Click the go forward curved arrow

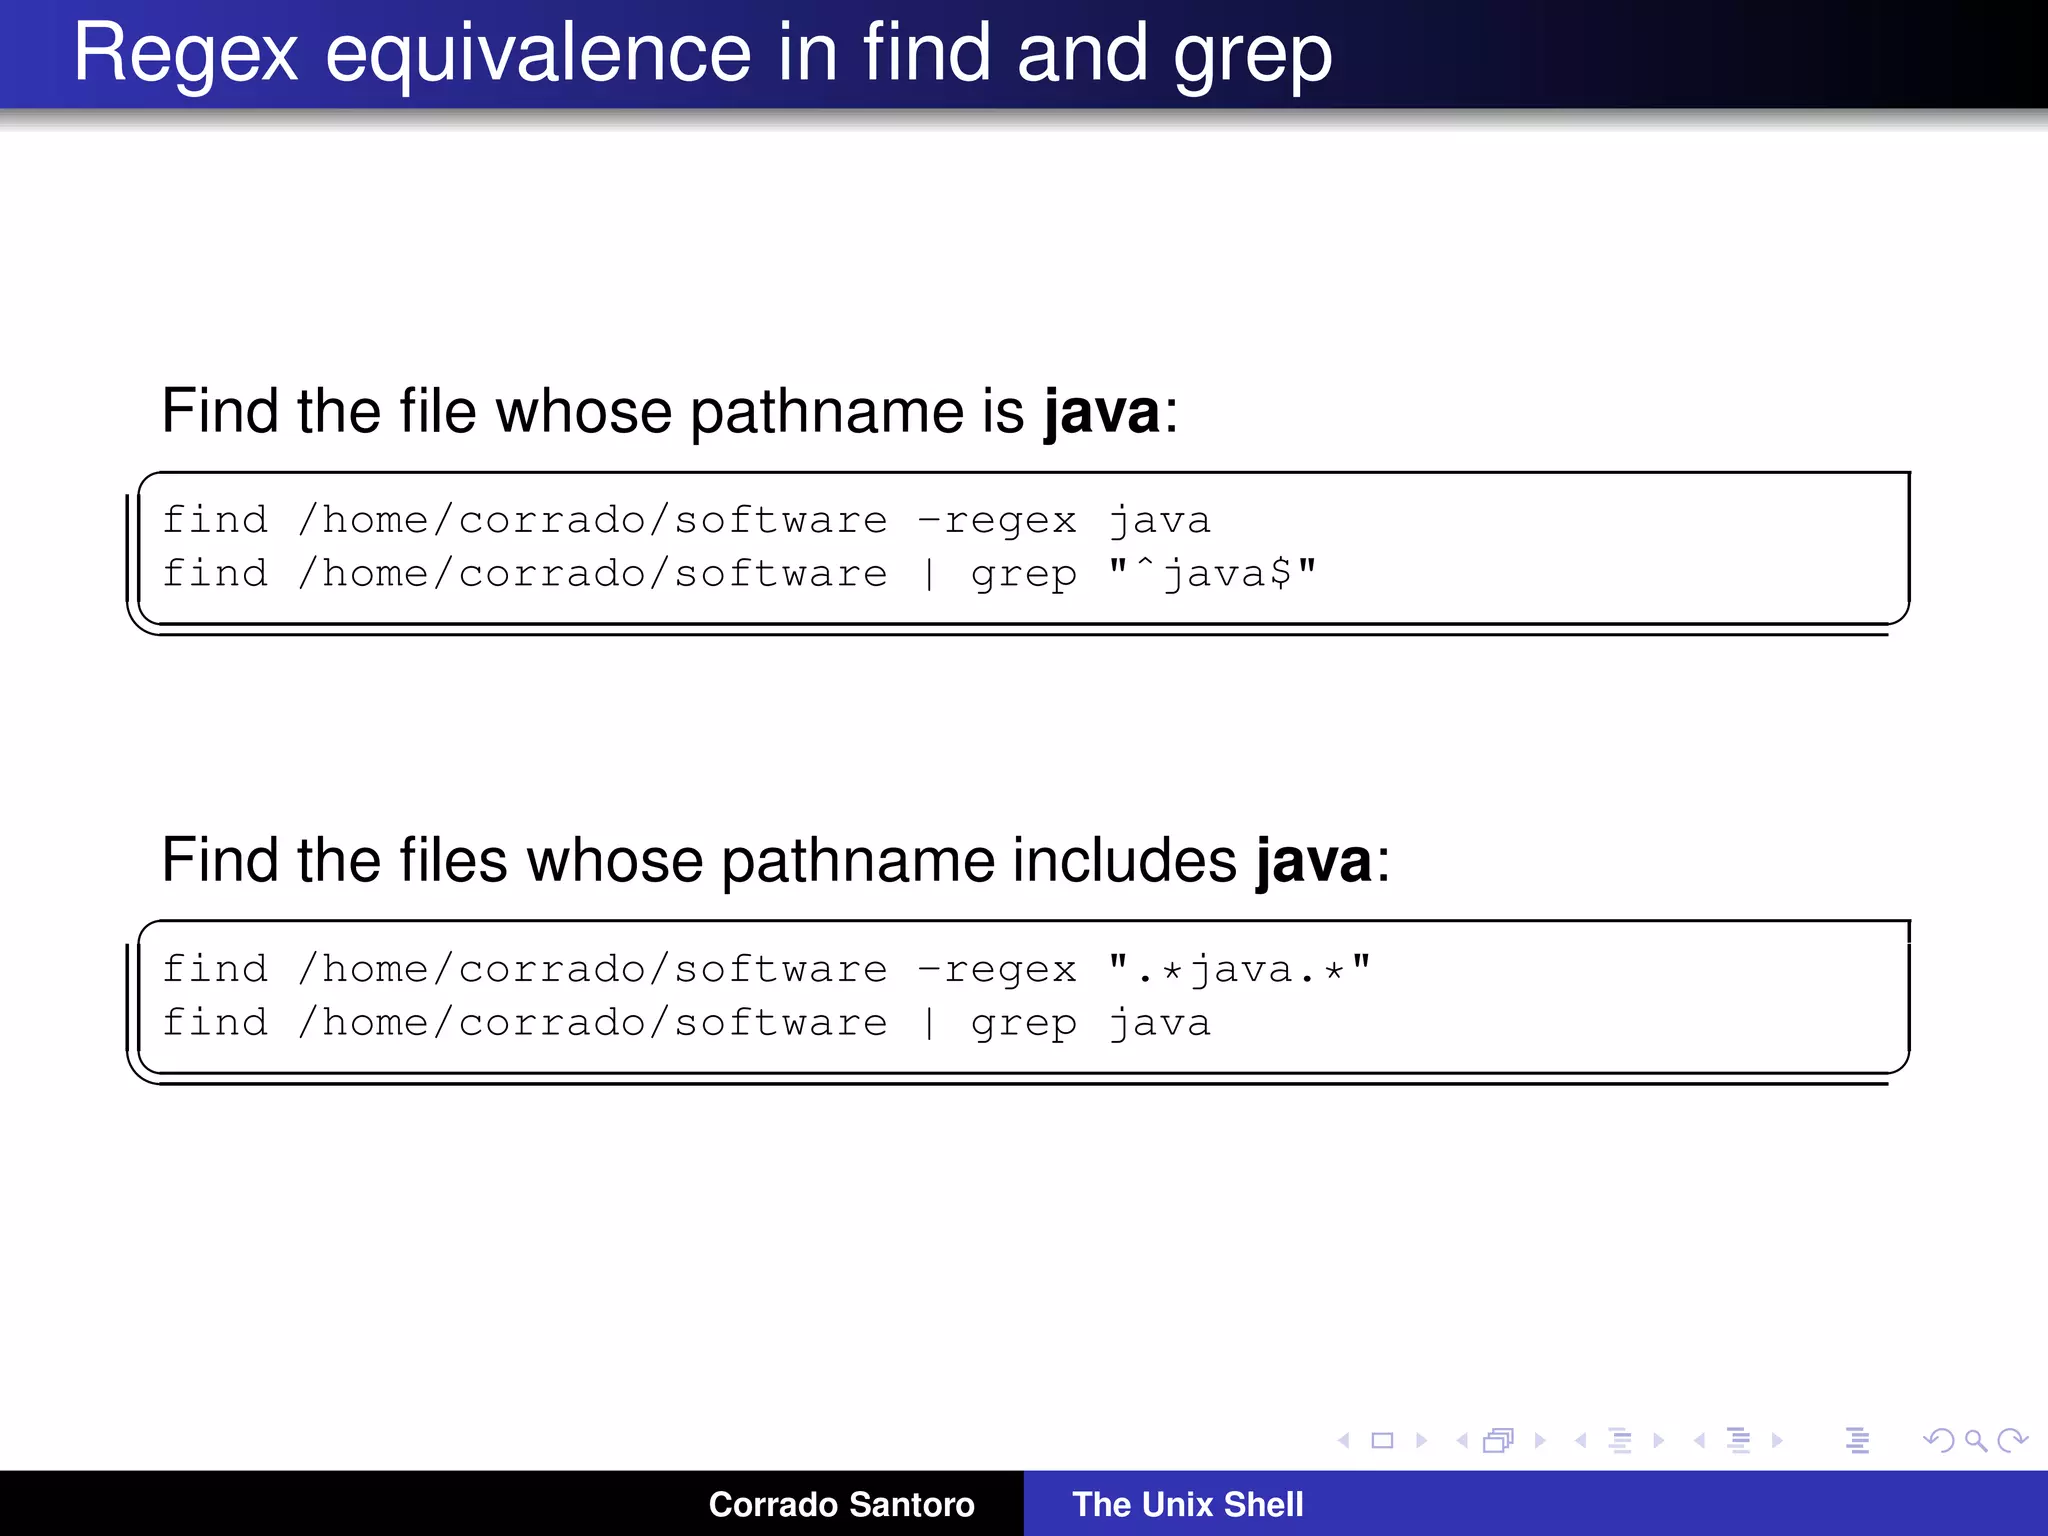(2012, 1440)
